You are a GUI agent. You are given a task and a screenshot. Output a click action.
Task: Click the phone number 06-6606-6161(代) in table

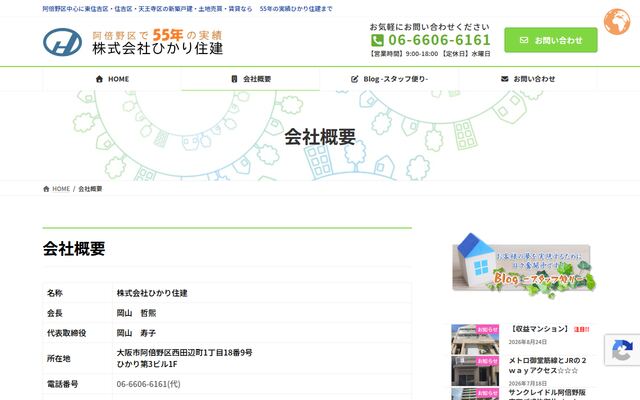(149, 384)
